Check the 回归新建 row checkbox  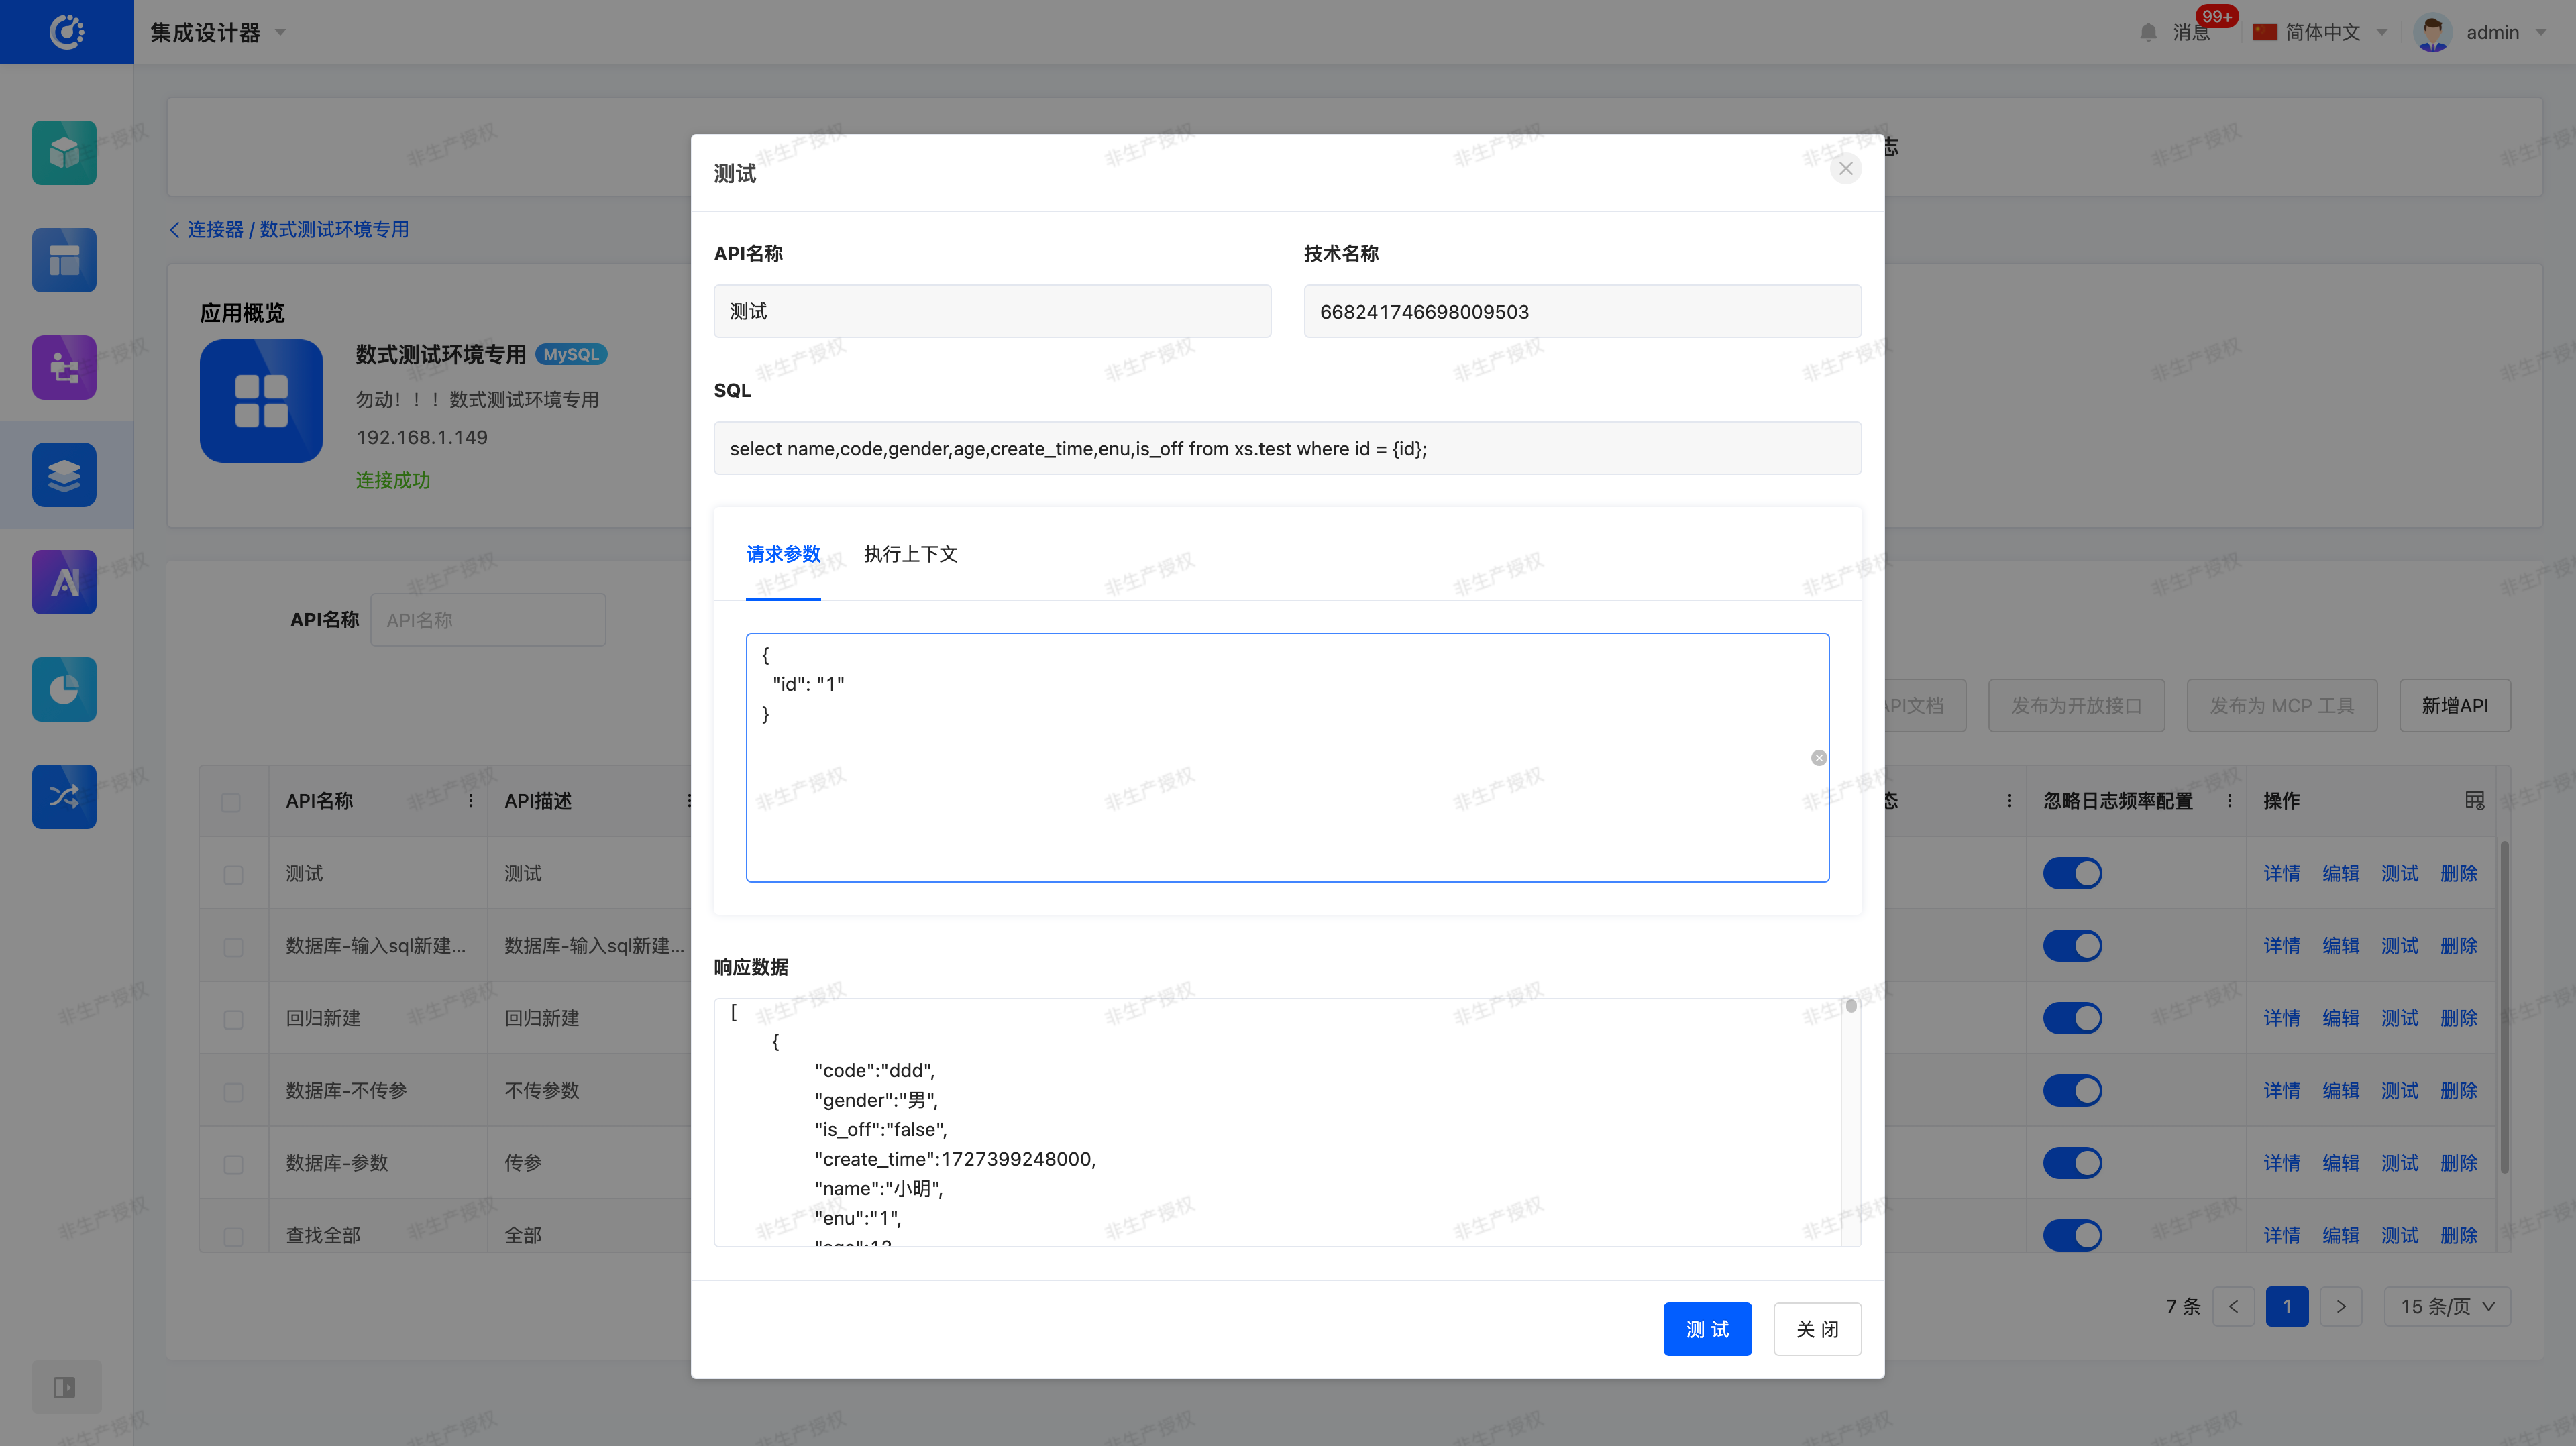point(233,1019)
